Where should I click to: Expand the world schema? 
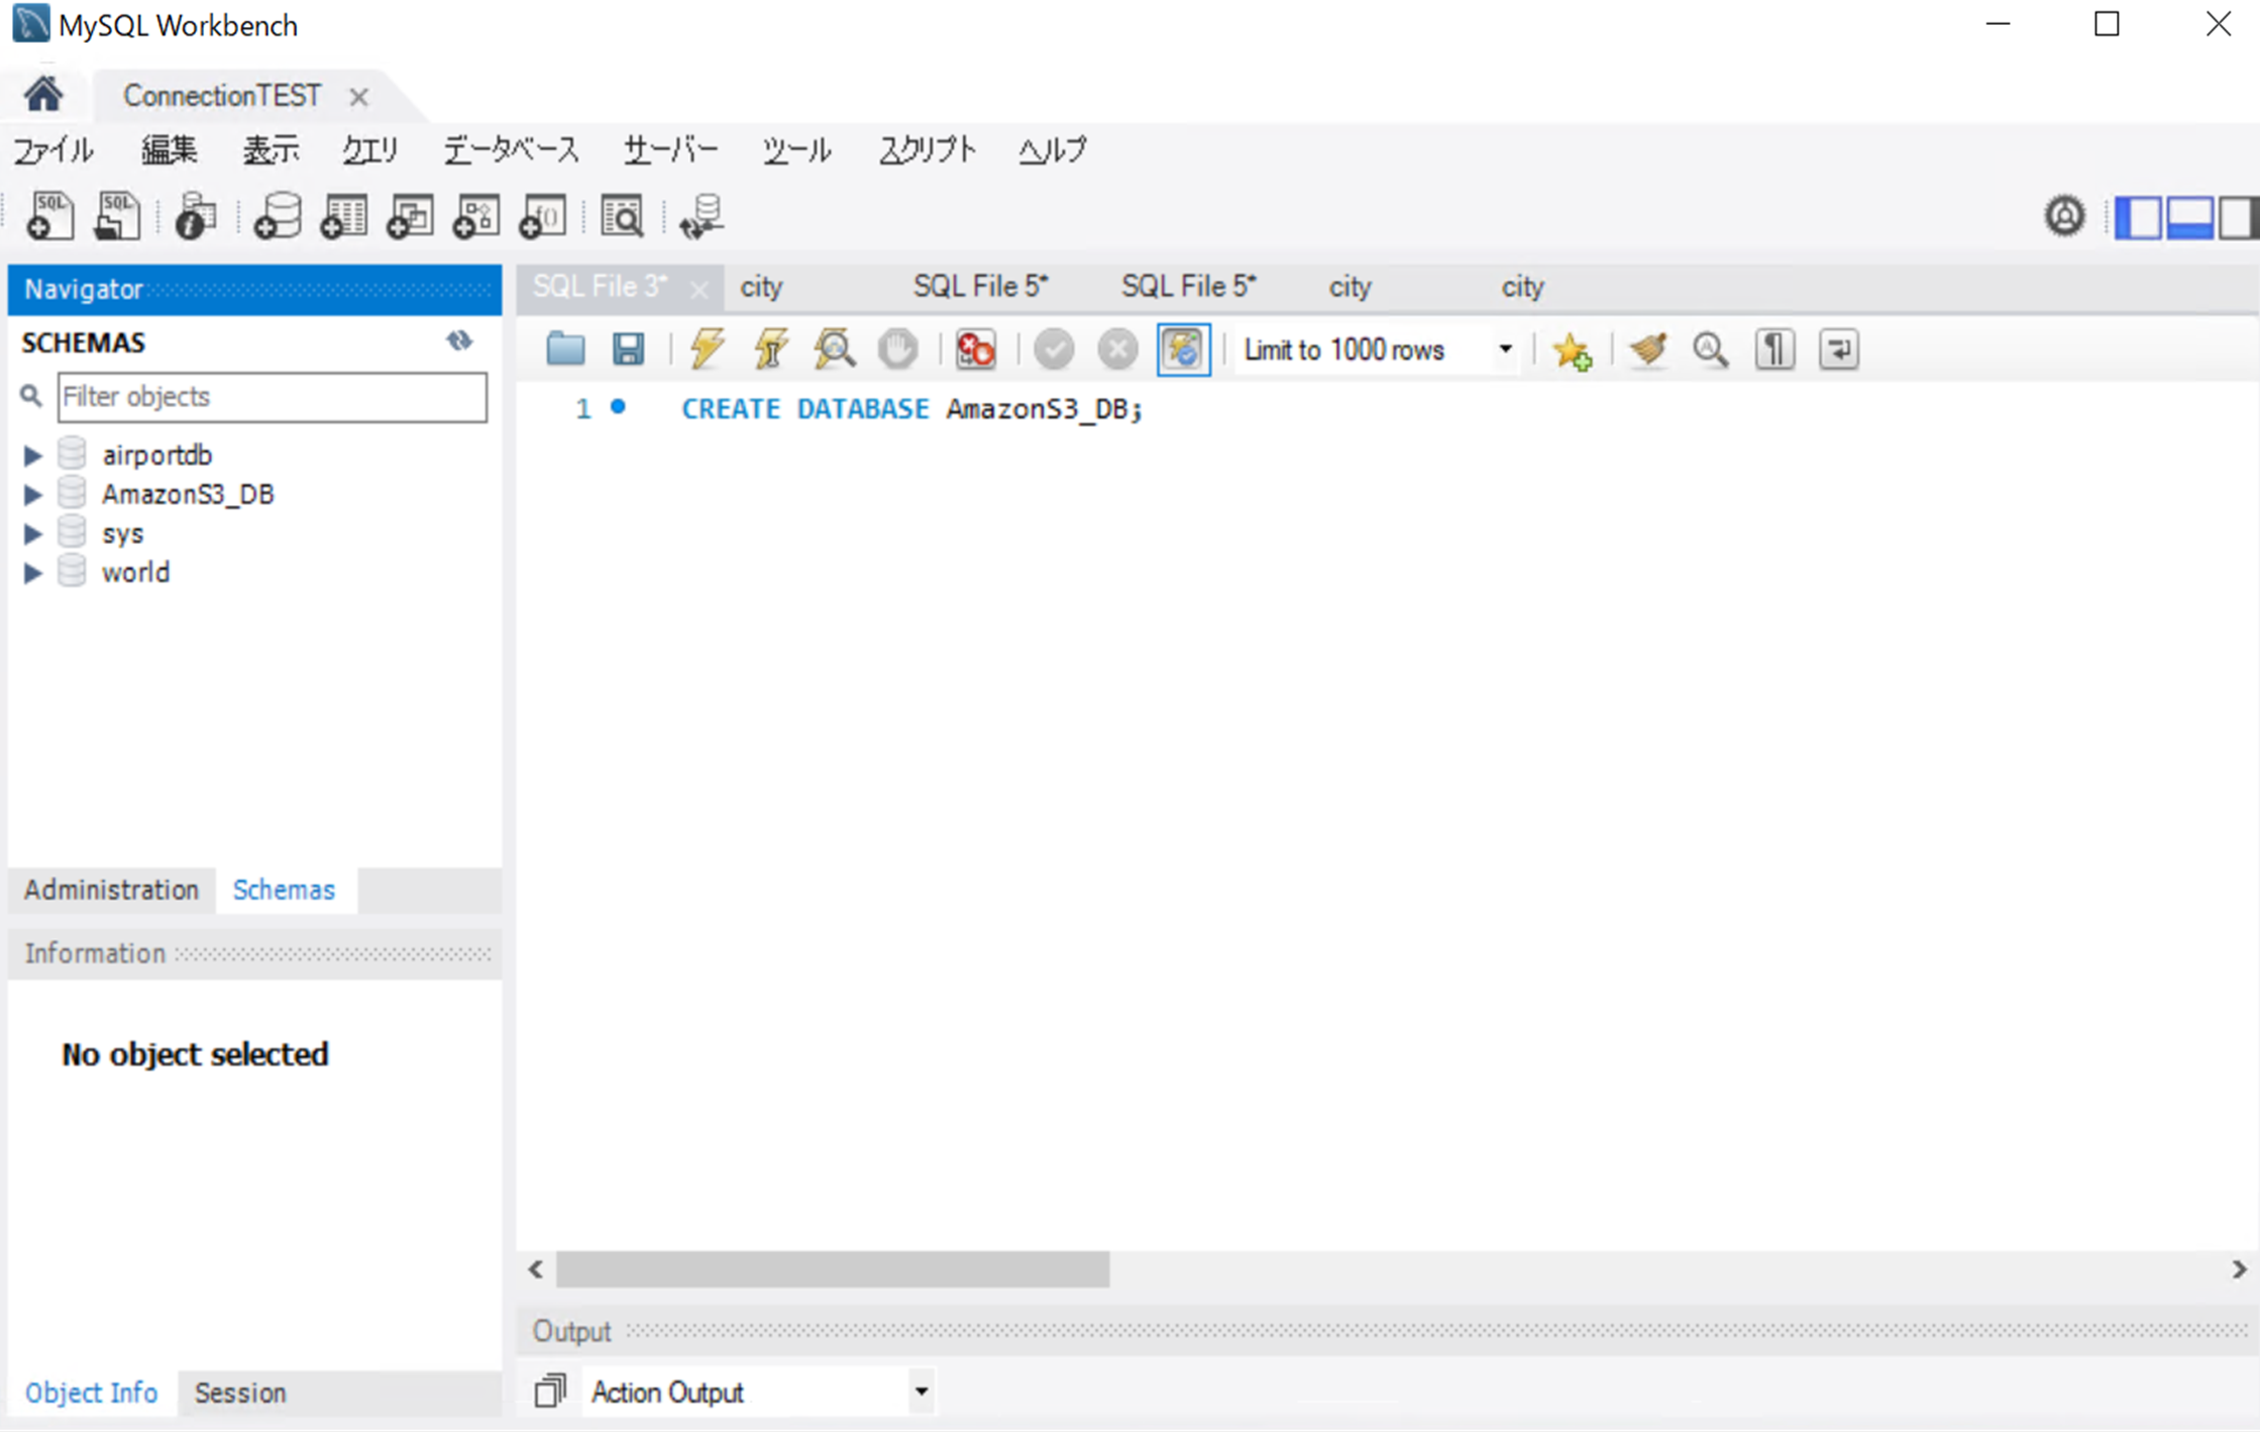pyautogui.click(x=32, y=573)
